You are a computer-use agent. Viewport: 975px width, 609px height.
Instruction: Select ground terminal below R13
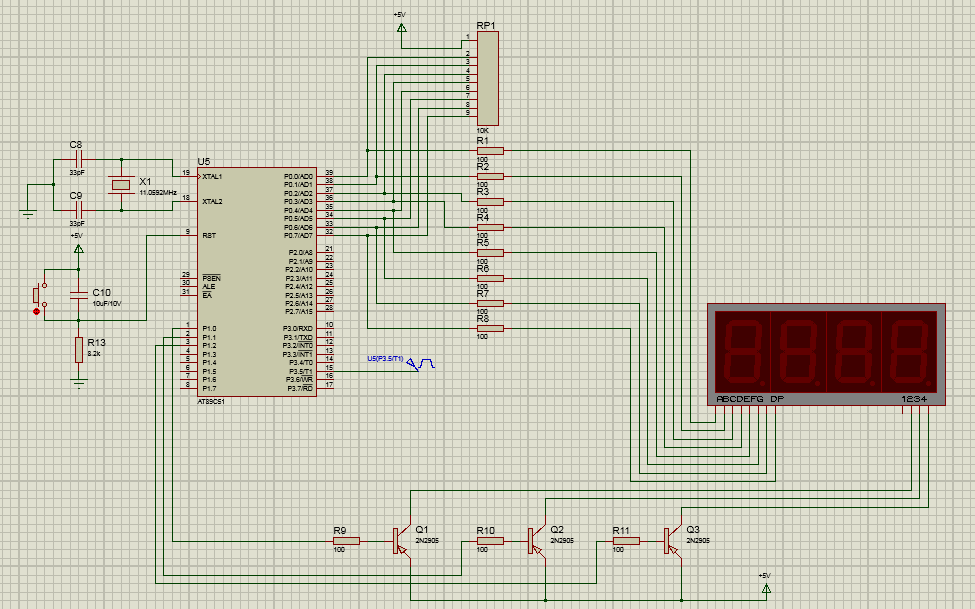tap(79, 381)
